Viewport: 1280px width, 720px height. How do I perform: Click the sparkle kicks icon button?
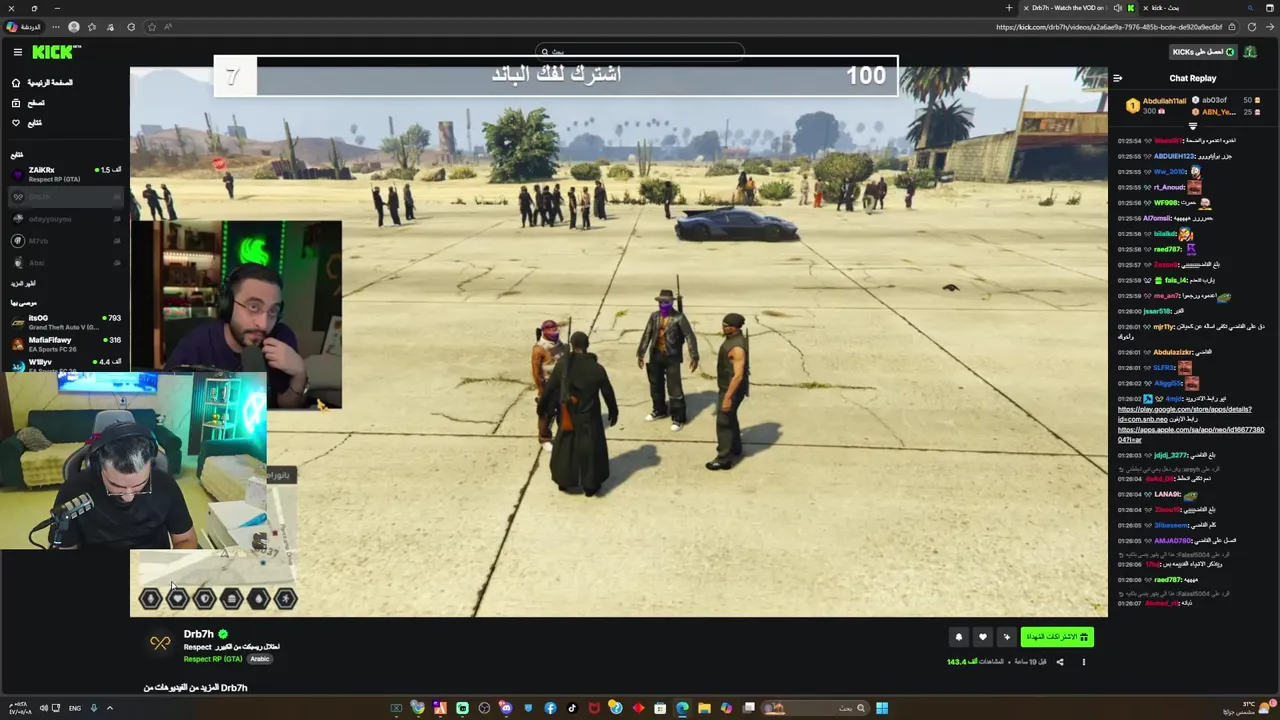click(1007, 637)
